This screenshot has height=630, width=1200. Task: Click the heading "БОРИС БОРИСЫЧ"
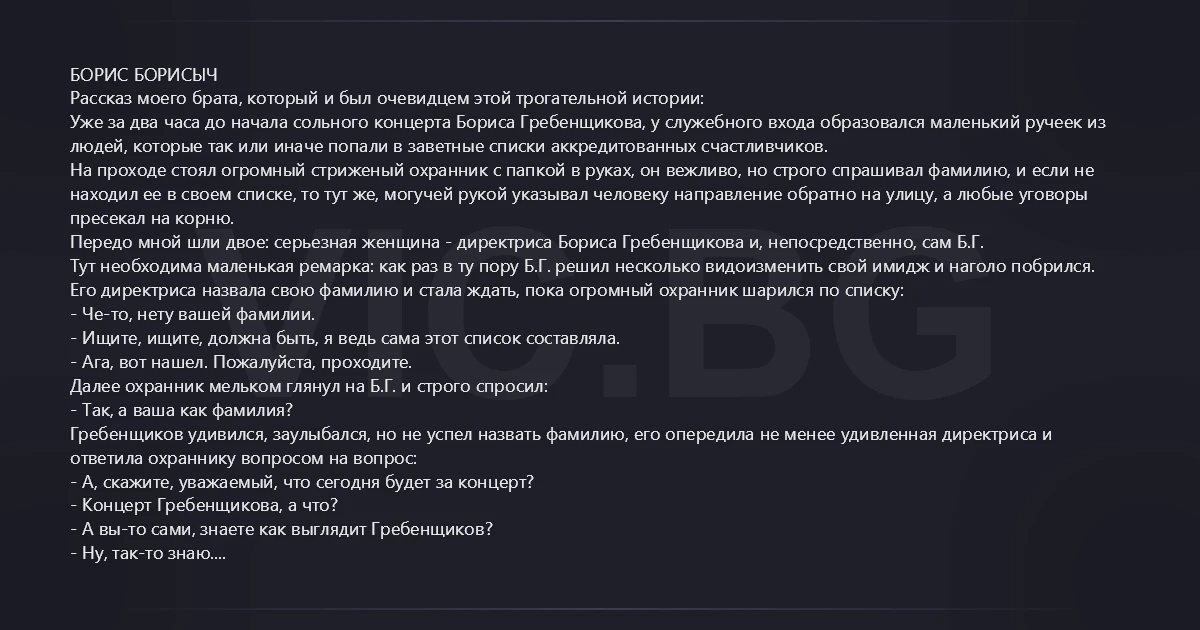point(145,75)
